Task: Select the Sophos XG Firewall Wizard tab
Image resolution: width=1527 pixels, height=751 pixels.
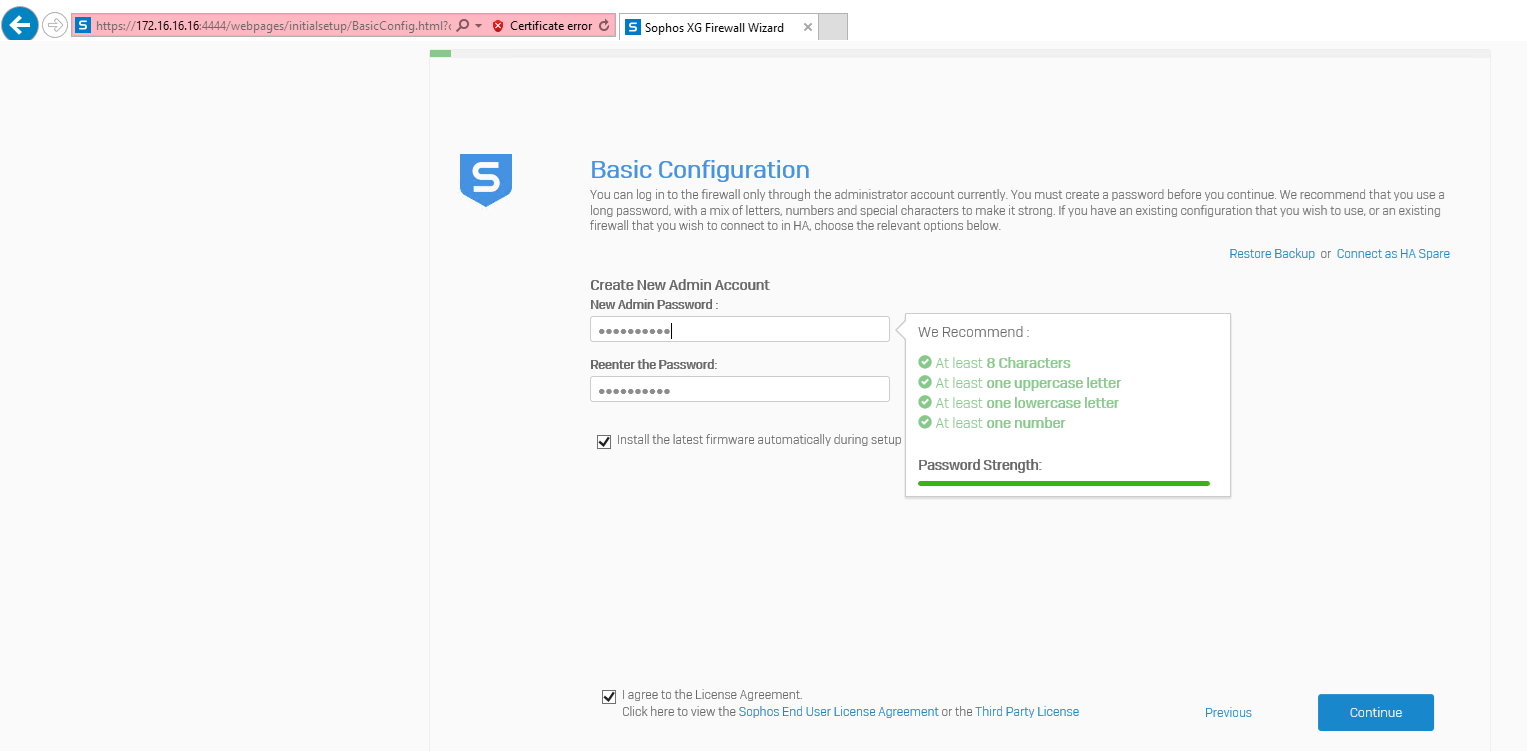Action: [718, 27]
